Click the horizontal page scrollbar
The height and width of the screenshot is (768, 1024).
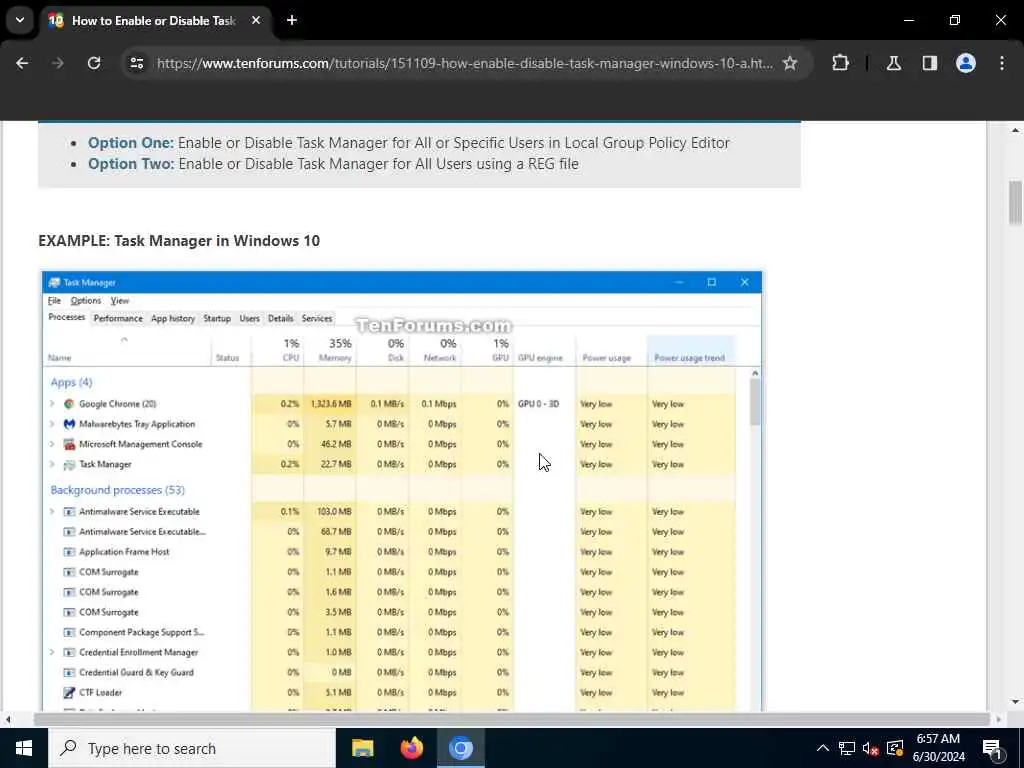pyautogui.click(x=511, y=719)
